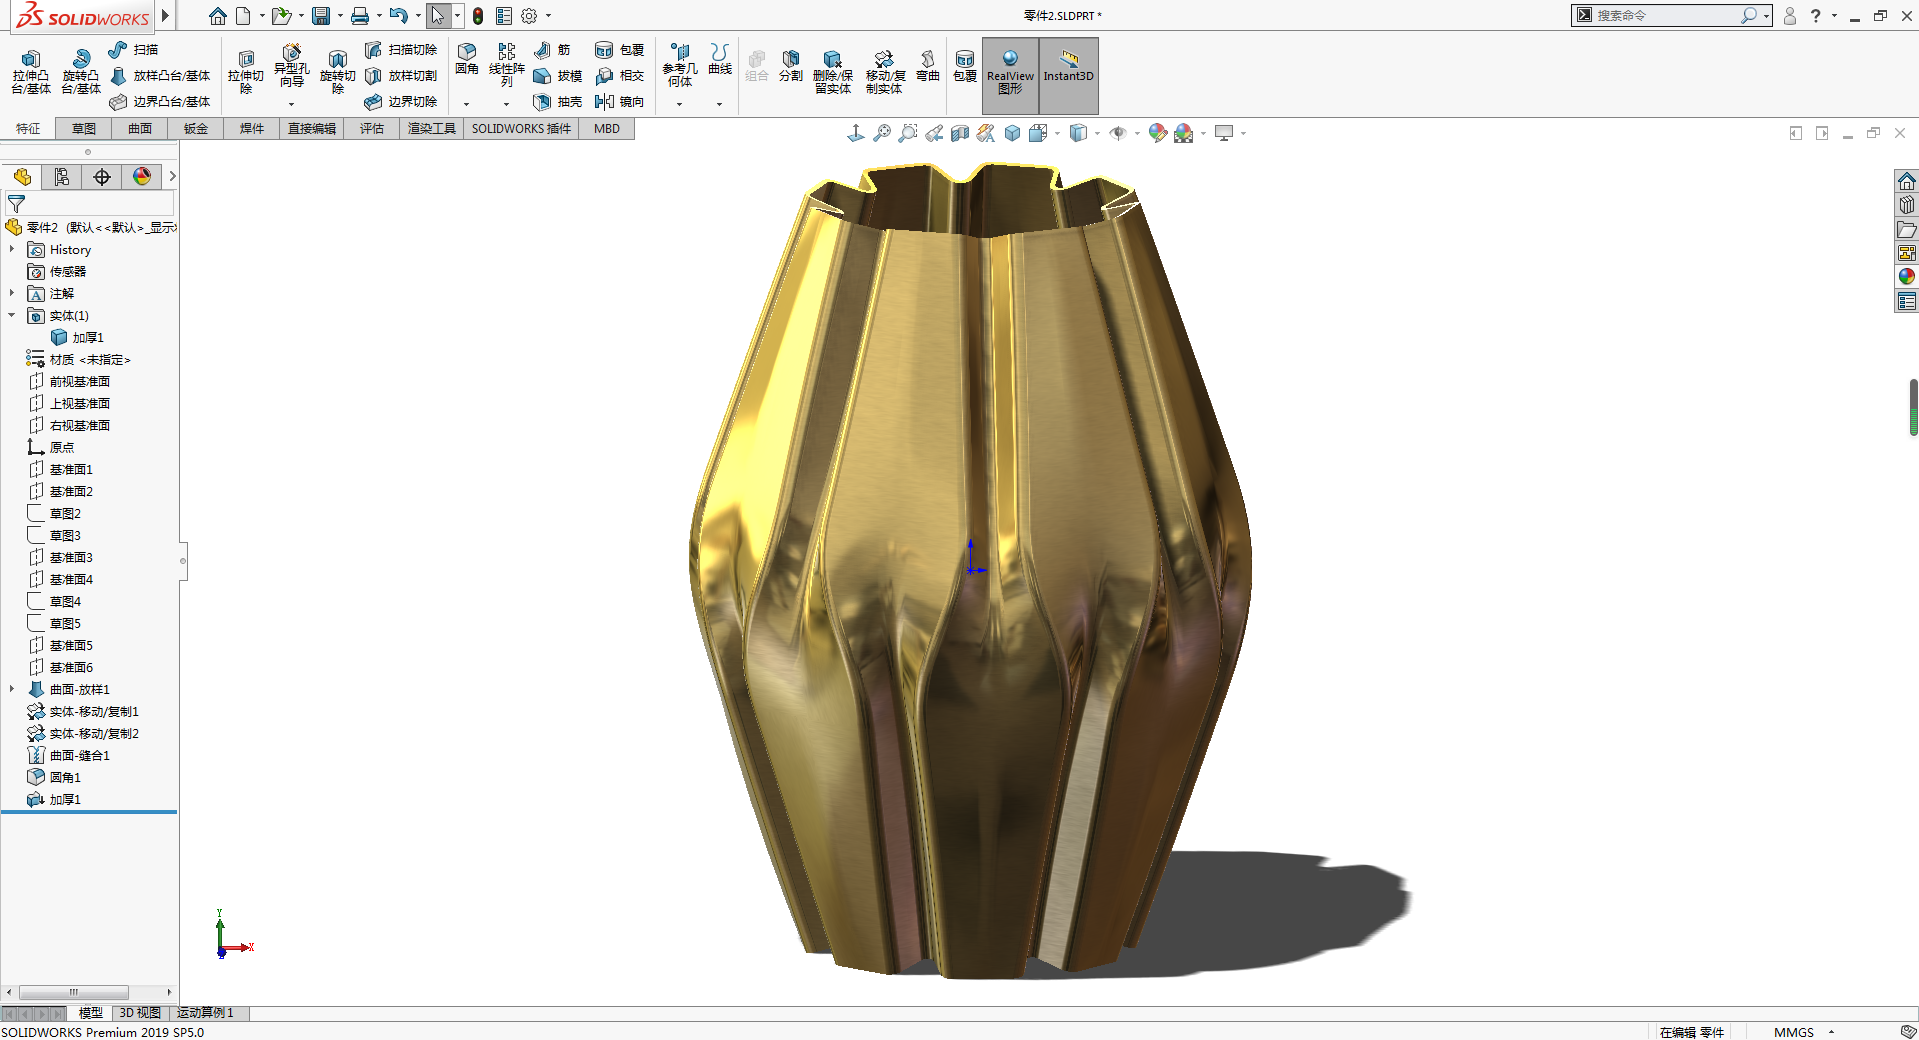Click the Intersect (相交) tool
Viewport: 1919px width, 1040px height.
[620, 76]
